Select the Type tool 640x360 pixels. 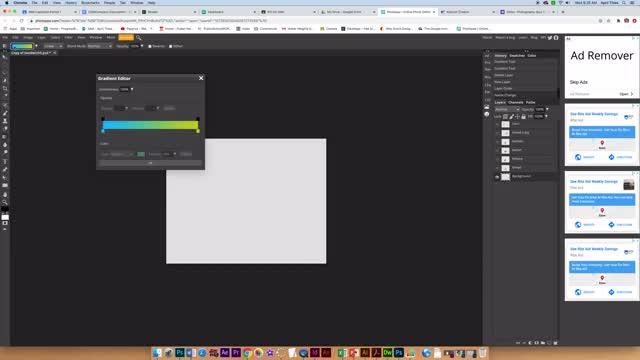coord(5,162)
